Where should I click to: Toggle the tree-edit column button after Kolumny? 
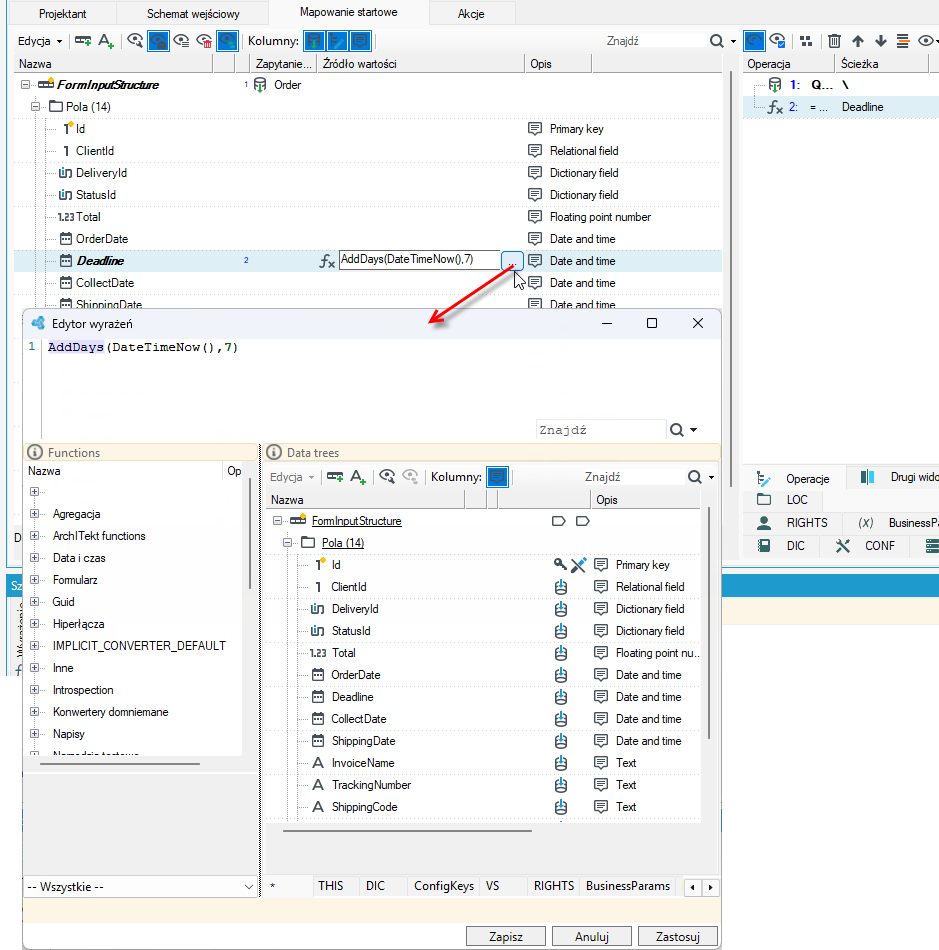337,41
